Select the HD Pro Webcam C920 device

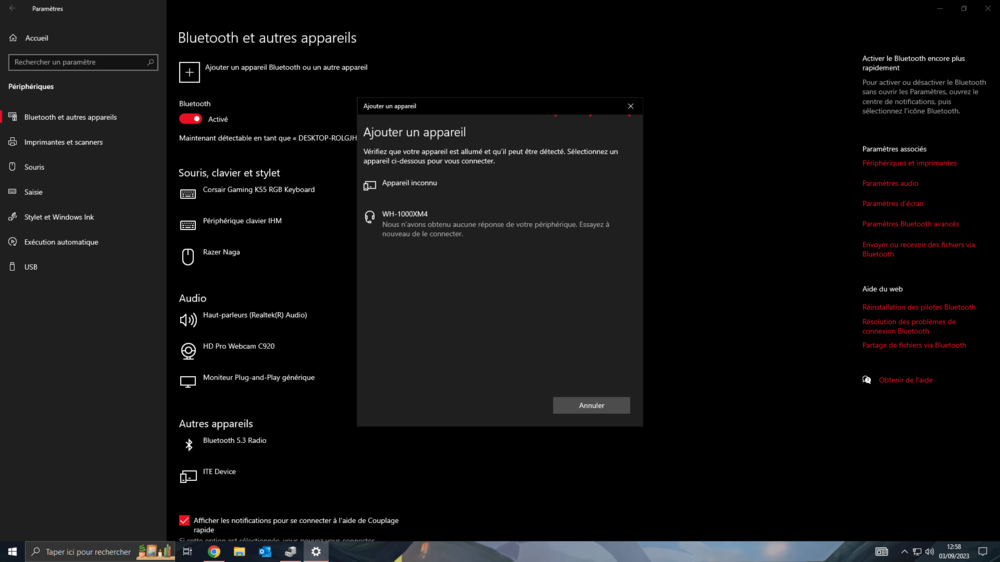coord(238,347)
